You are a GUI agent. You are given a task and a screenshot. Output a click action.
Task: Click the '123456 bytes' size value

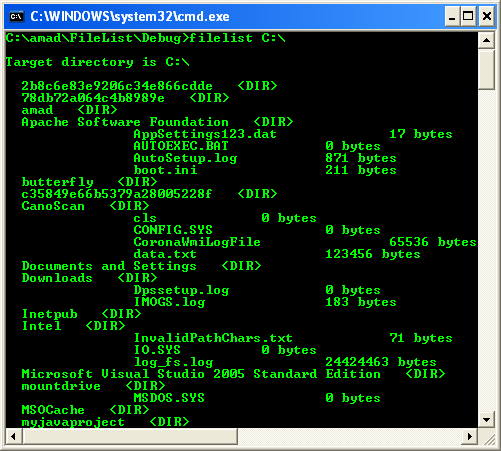click(x=373, y=254)
